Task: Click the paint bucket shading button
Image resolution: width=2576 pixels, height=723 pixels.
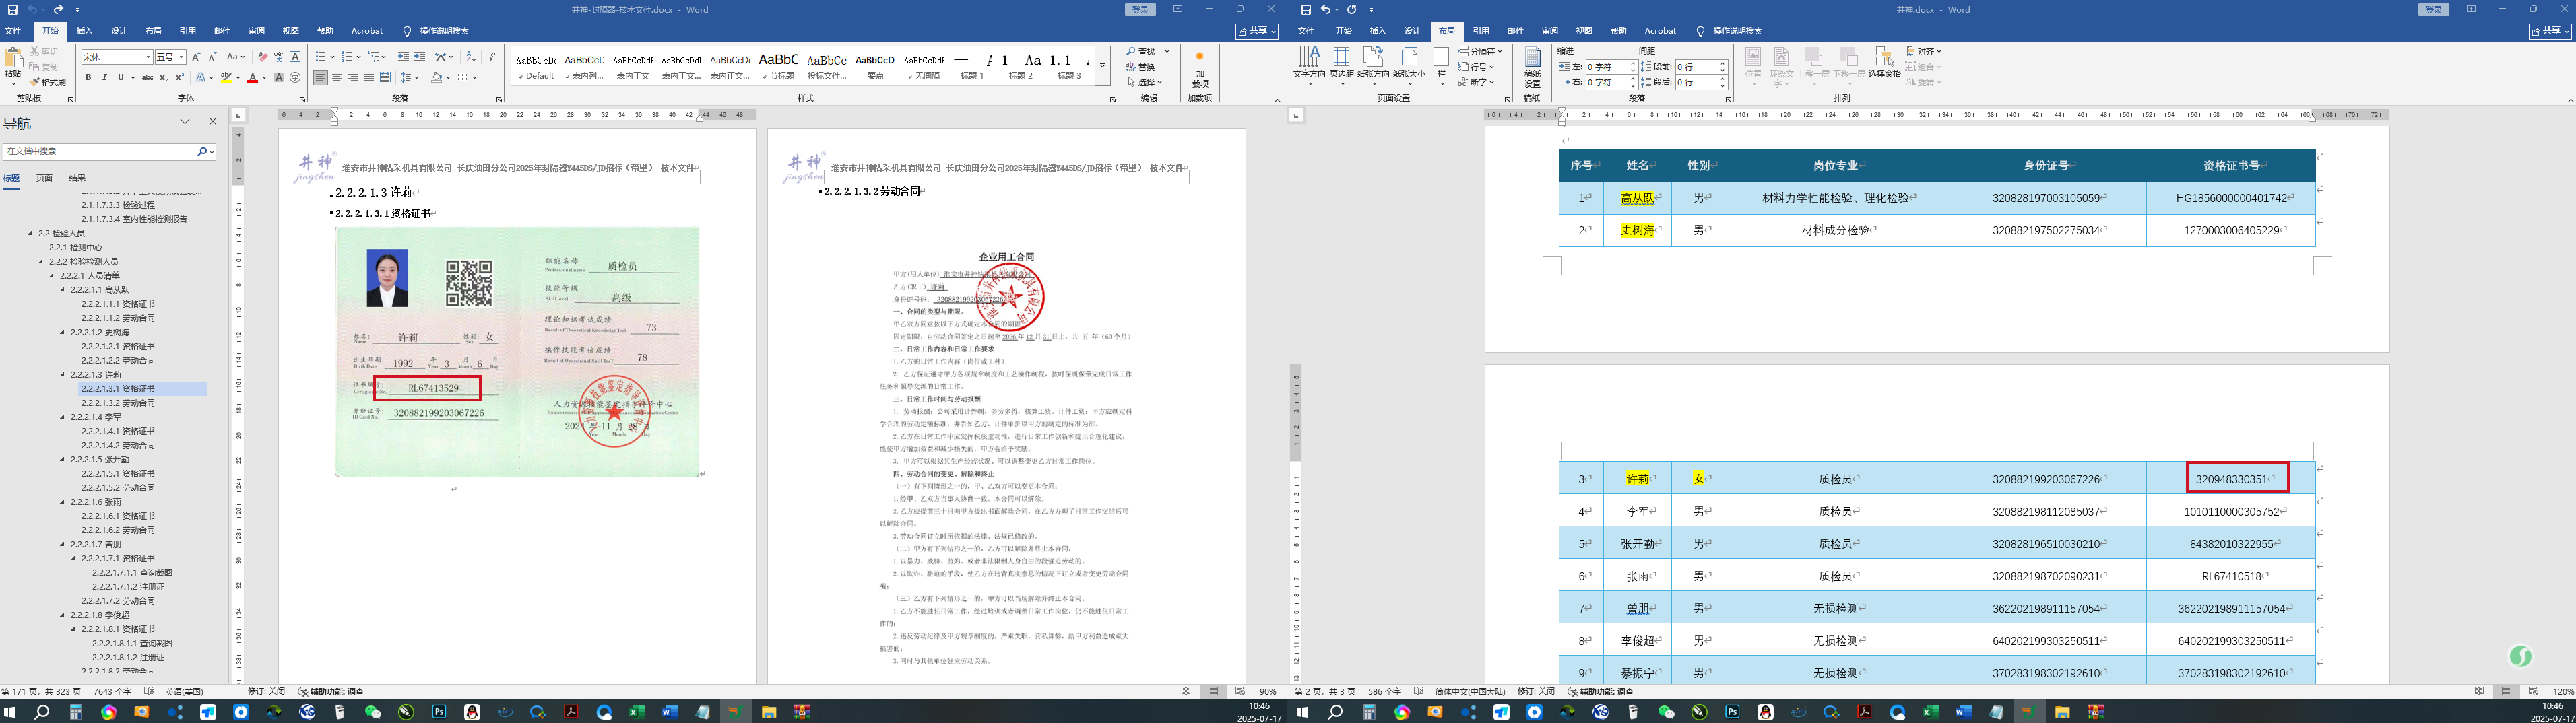Action: pyautogui.click(x=437, y=77)
